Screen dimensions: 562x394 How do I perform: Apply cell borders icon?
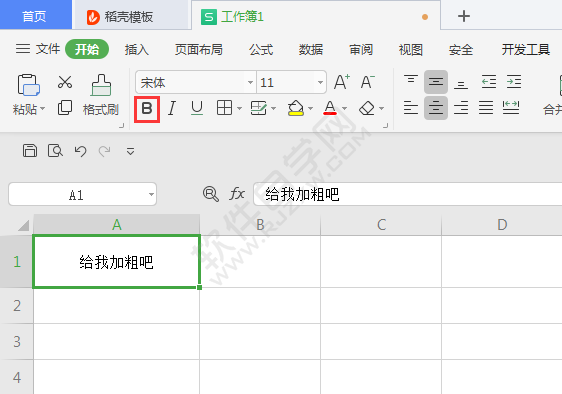pyautogui.click(x=224, y=108)
